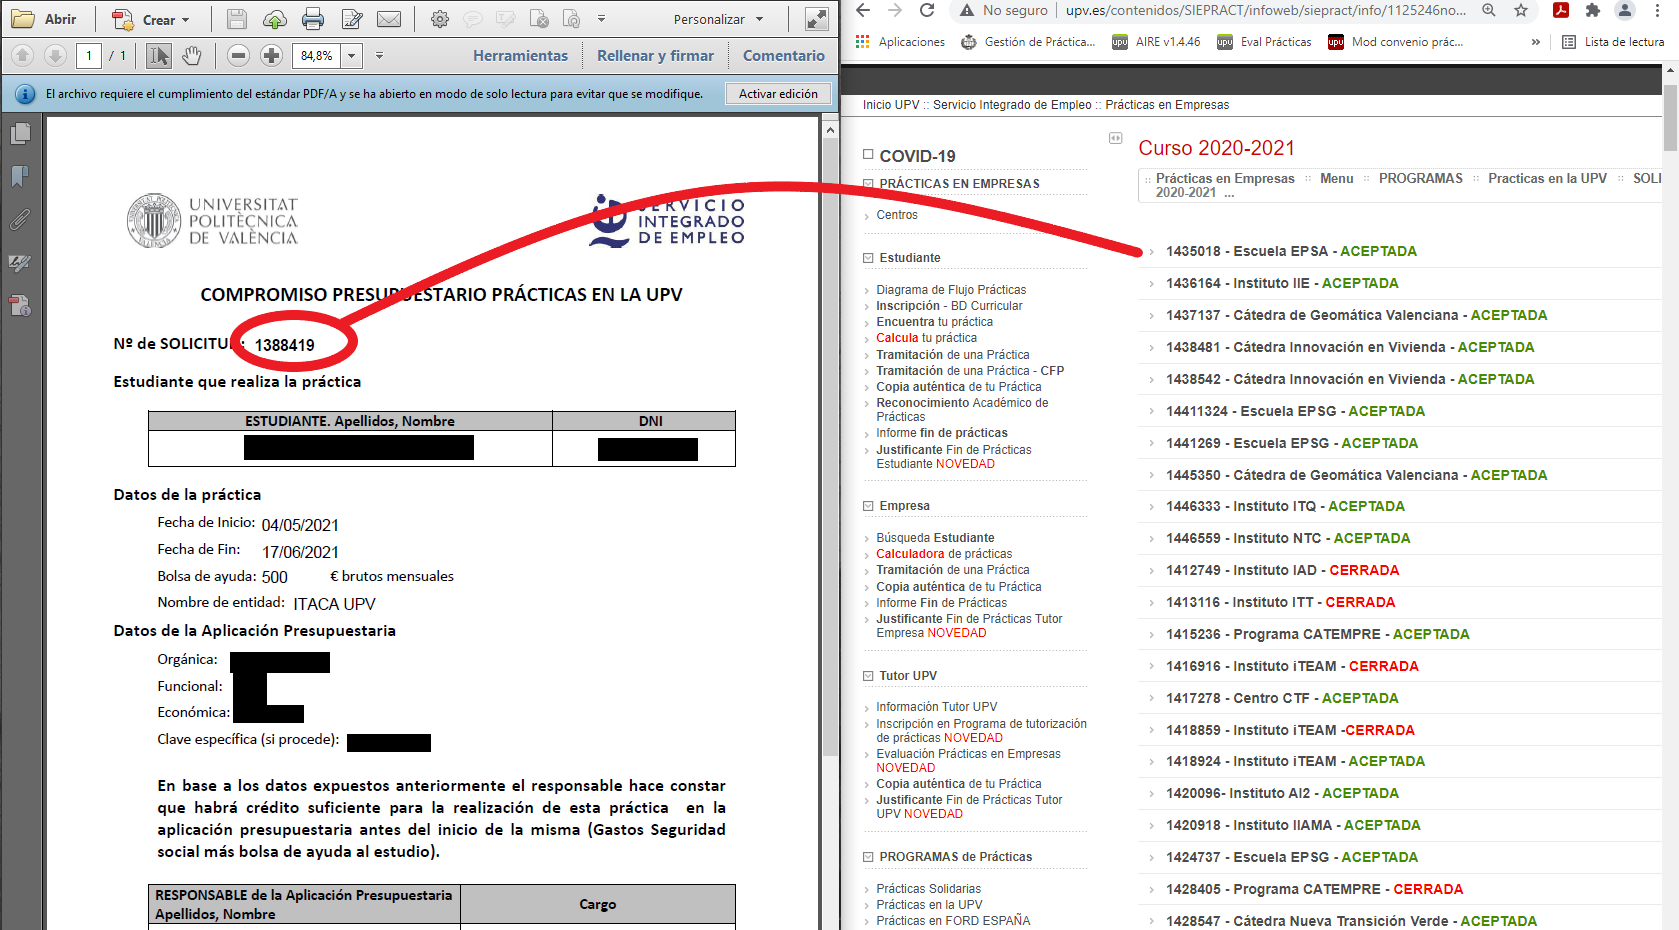Viewport: 1679px width, 930px height.
Task: Select the hand pan tool
Action: tap(192, 56)
